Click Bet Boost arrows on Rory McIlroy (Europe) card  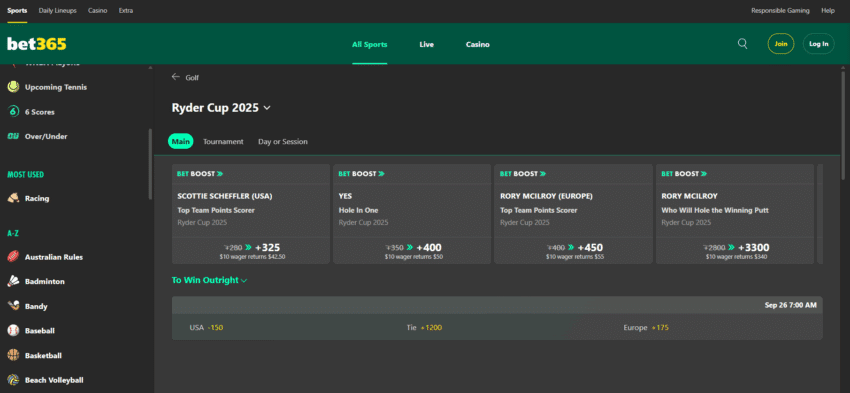543,174
